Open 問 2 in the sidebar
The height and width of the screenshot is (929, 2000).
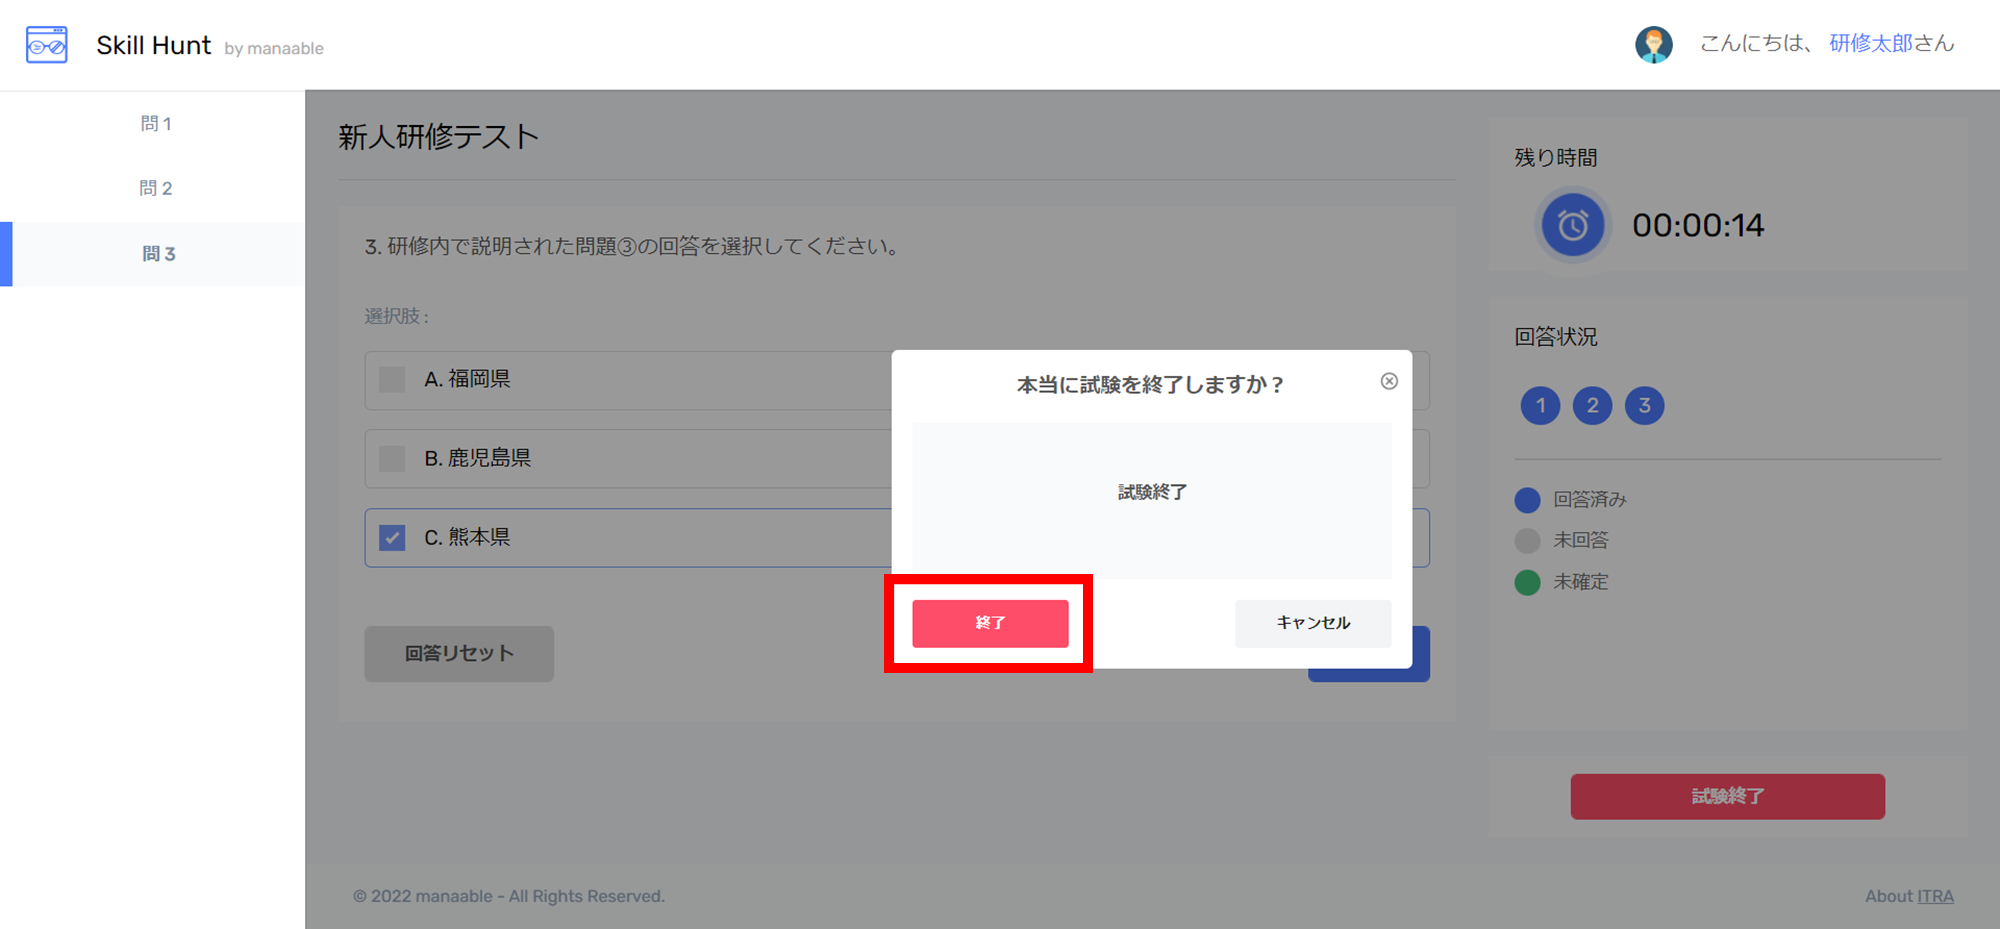pos(156,188)
